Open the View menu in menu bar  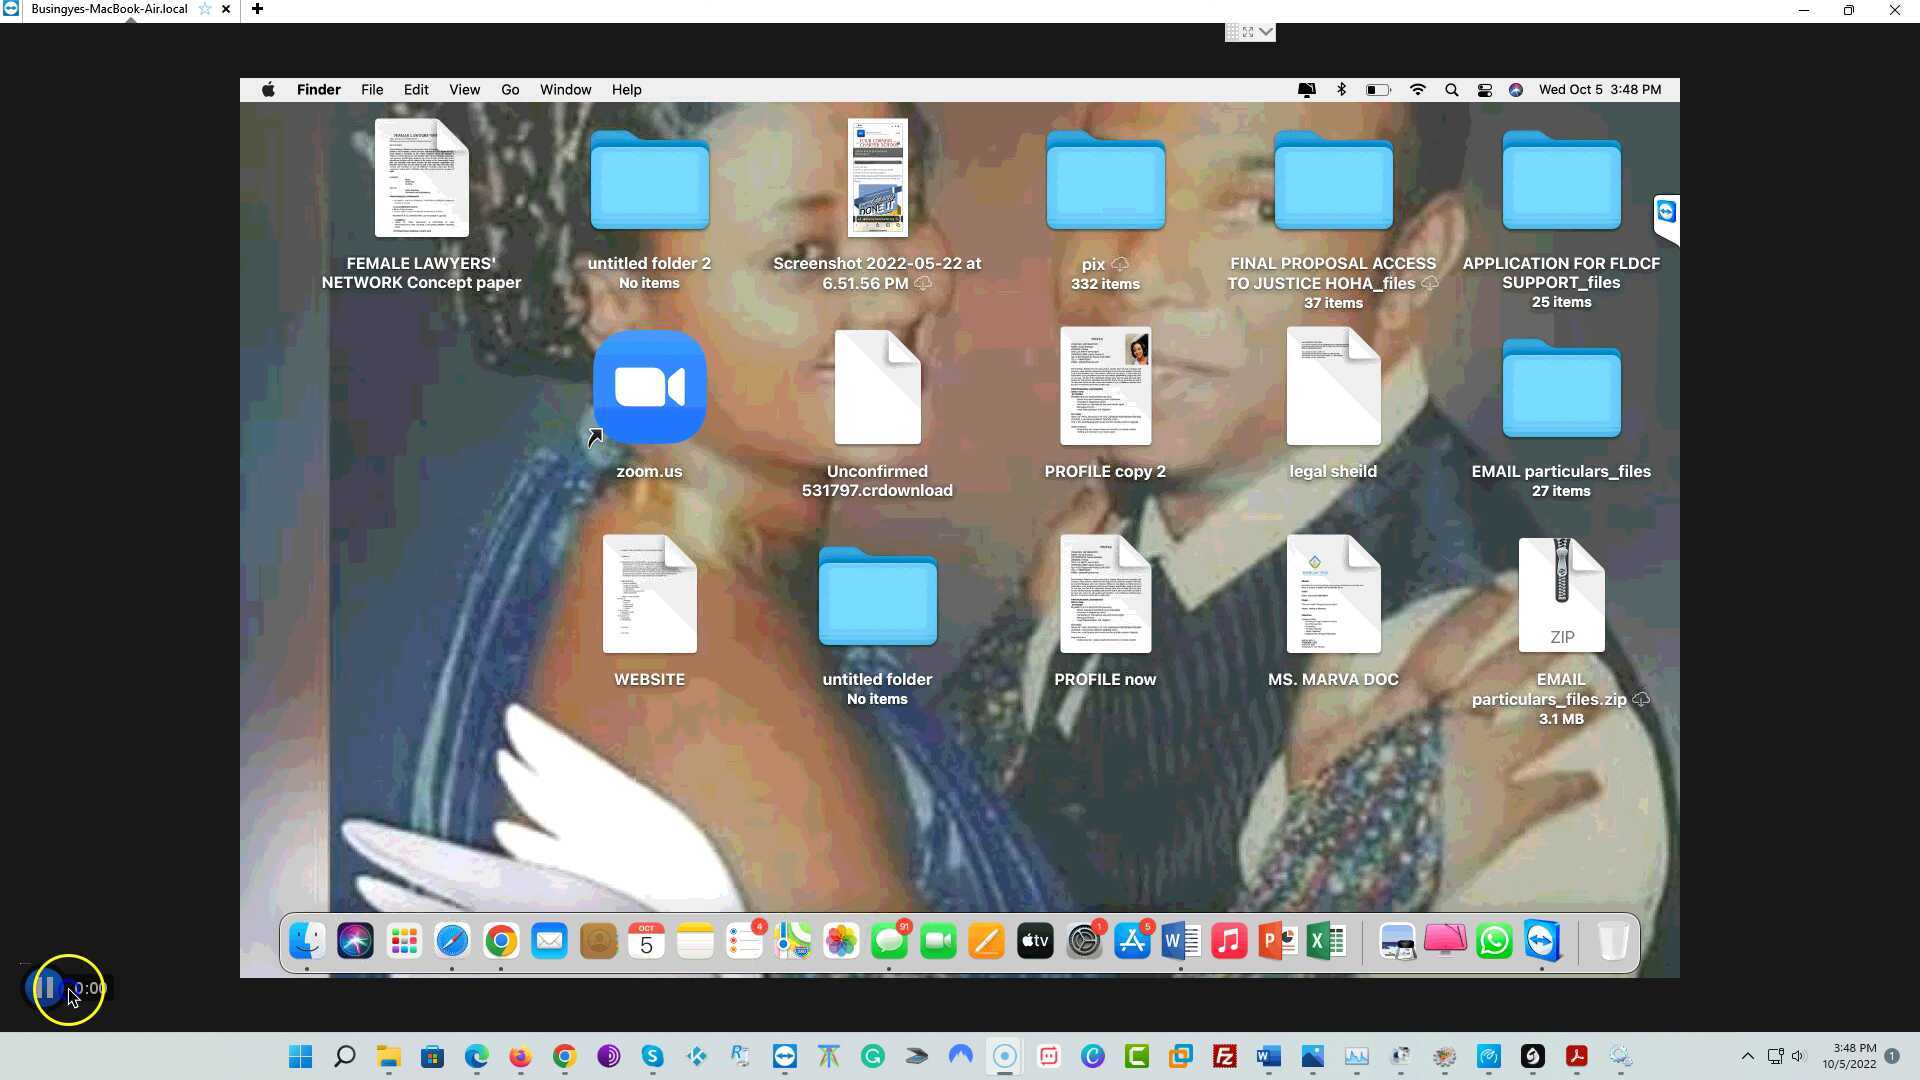click(464, 90)
